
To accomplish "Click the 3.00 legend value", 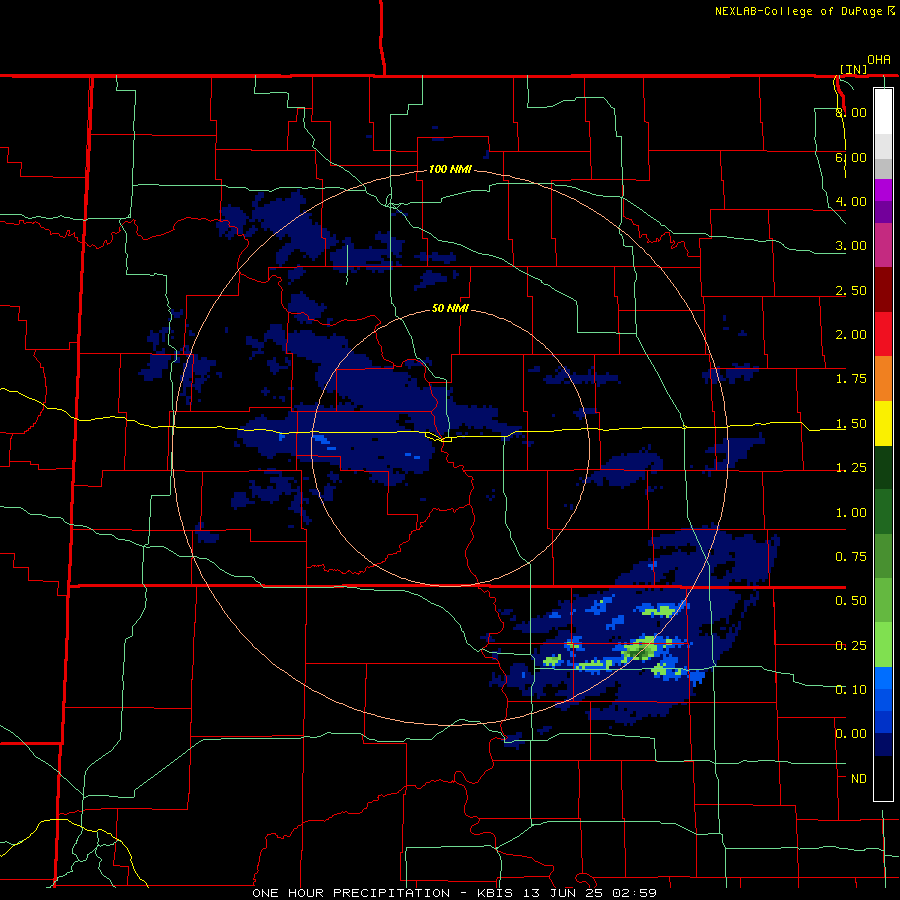I will (x=851, y=246).
